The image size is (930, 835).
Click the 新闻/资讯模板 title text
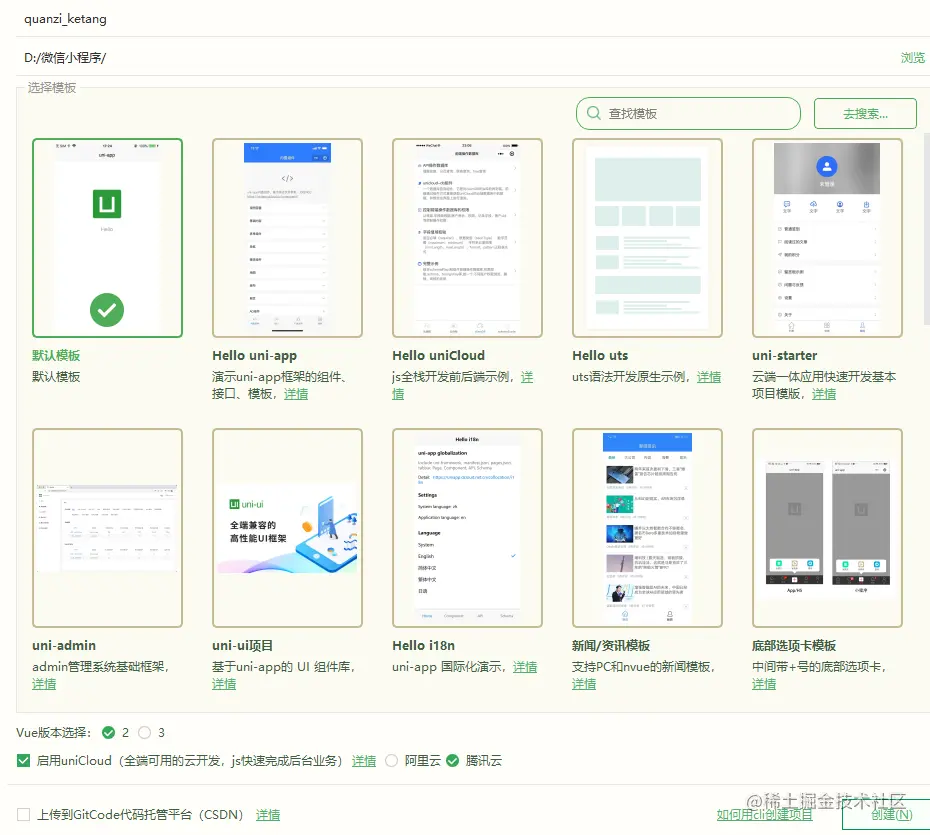610,645
